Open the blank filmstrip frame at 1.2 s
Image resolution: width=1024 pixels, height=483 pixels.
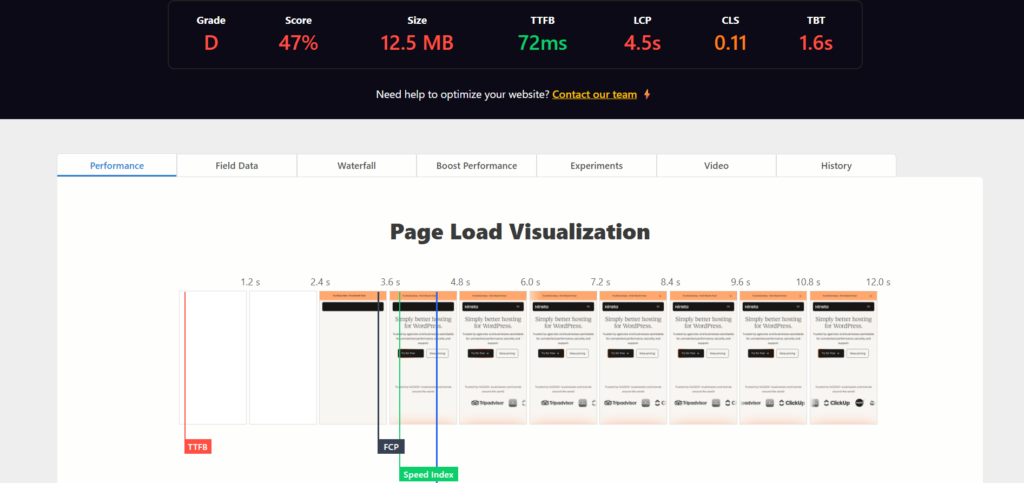pos(212,357)
